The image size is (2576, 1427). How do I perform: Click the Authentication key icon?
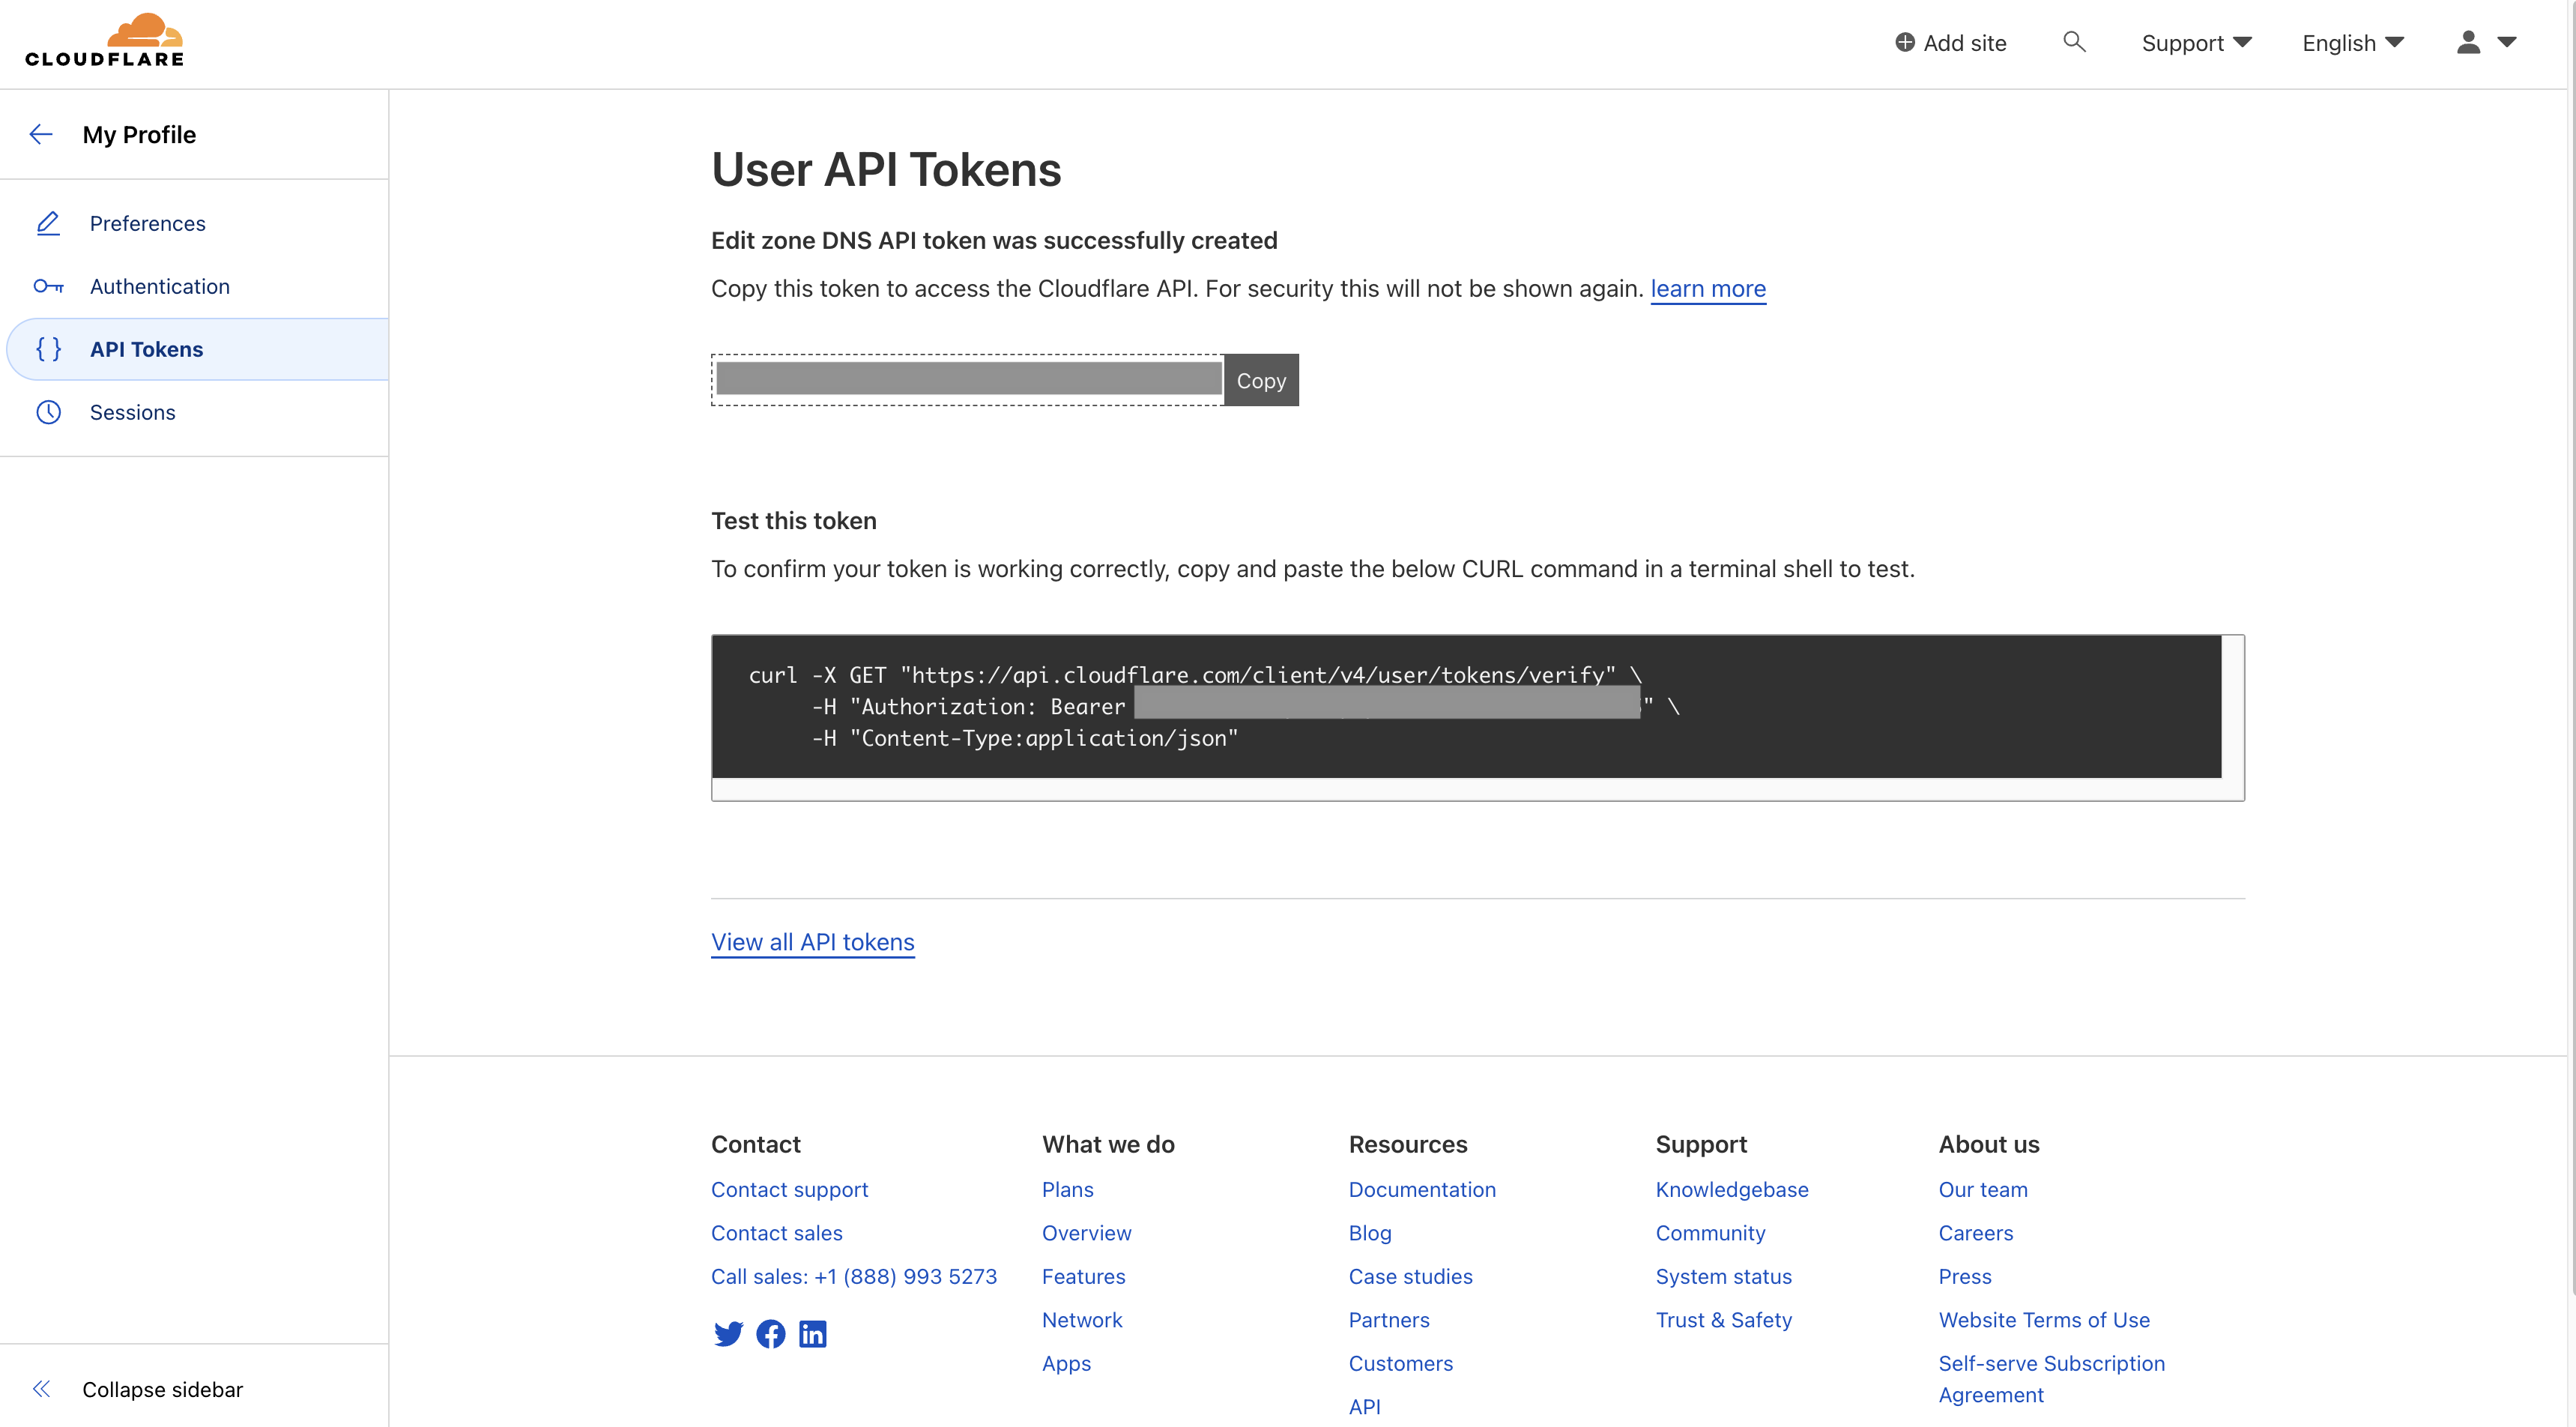48,286
